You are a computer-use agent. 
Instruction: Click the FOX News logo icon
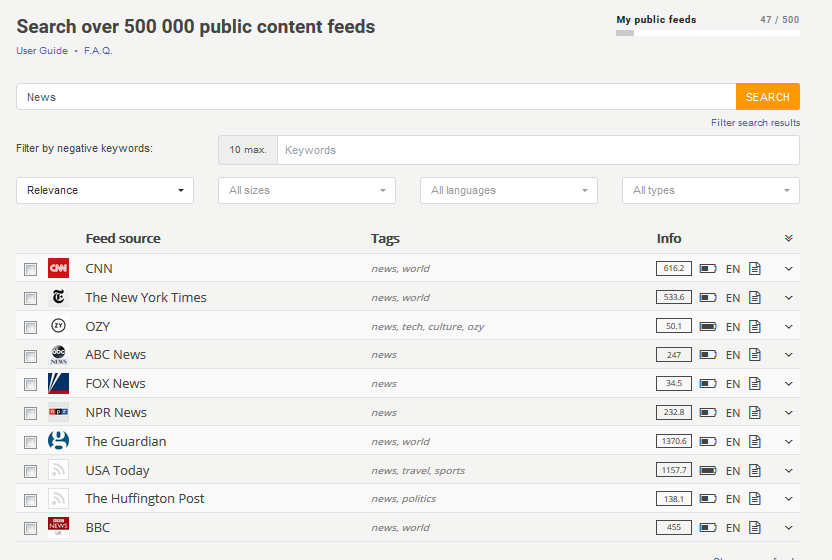(58, 383)
